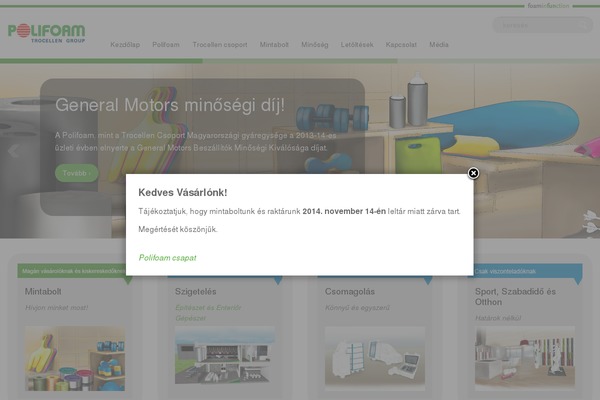Click the Könnyű és egyszerű subtitle
The height and width of the screenshot is (400, 600).
coord(357,307)
